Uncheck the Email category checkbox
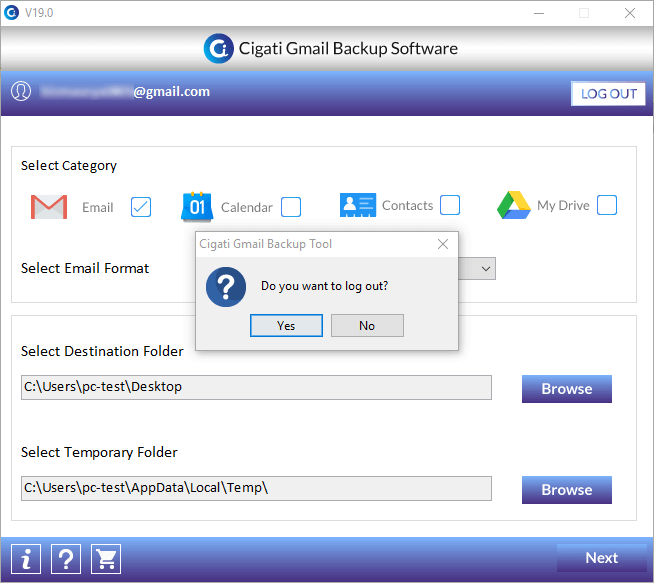 tap(141, 207)
